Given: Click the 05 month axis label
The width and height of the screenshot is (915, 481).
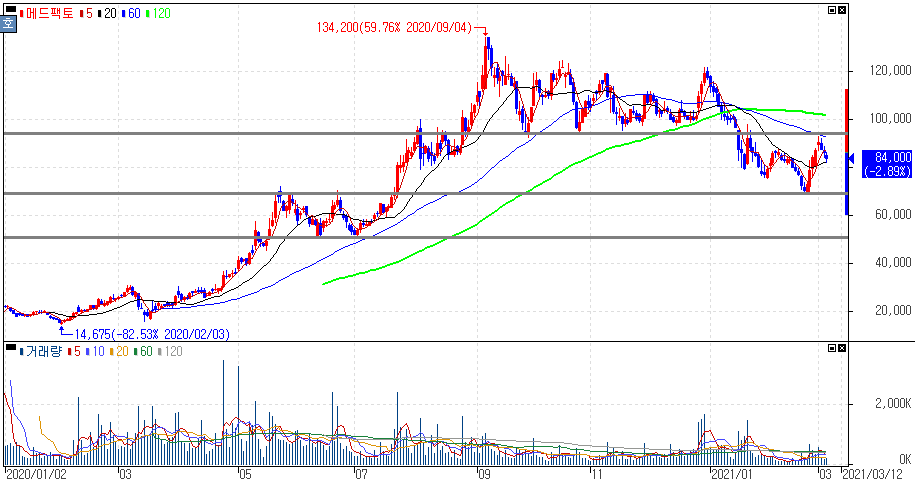Looking at the screenshot, I should (x=245, y=473).
